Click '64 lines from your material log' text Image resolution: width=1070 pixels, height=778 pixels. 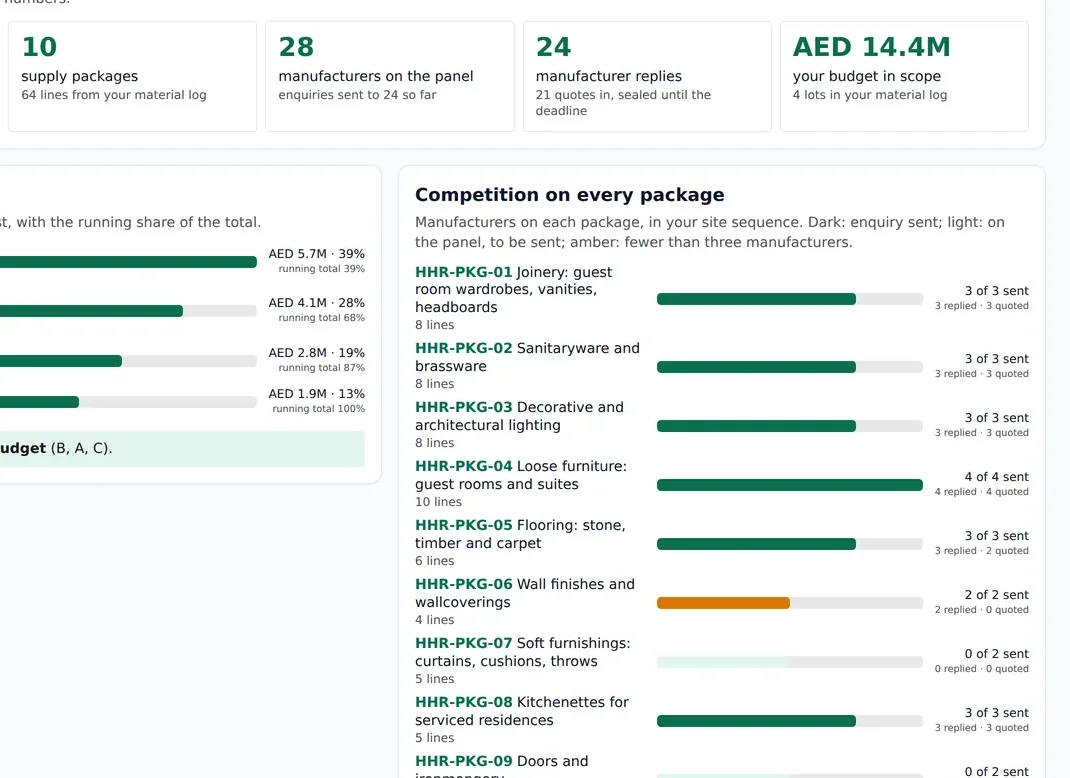coord(114,95)
